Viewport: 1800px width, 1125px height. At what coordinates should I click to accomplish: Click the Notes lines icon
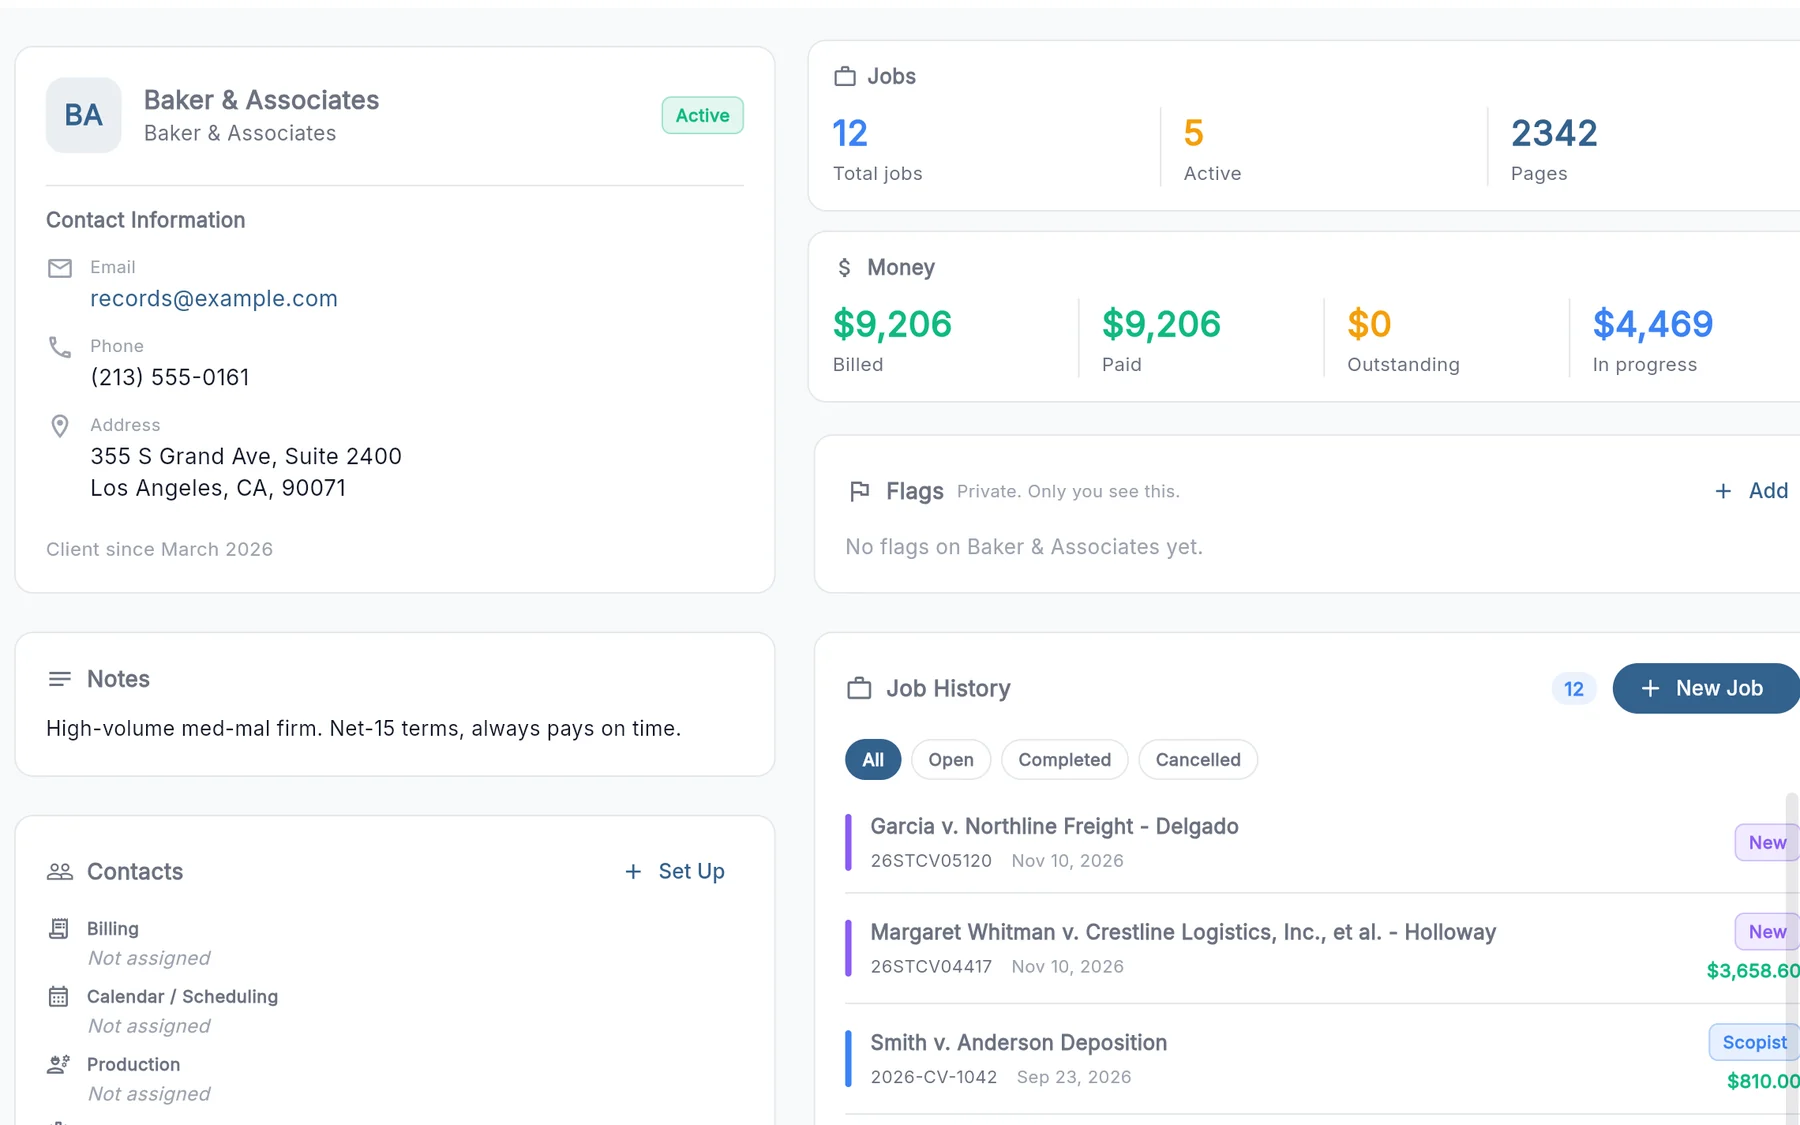point(60,679)
